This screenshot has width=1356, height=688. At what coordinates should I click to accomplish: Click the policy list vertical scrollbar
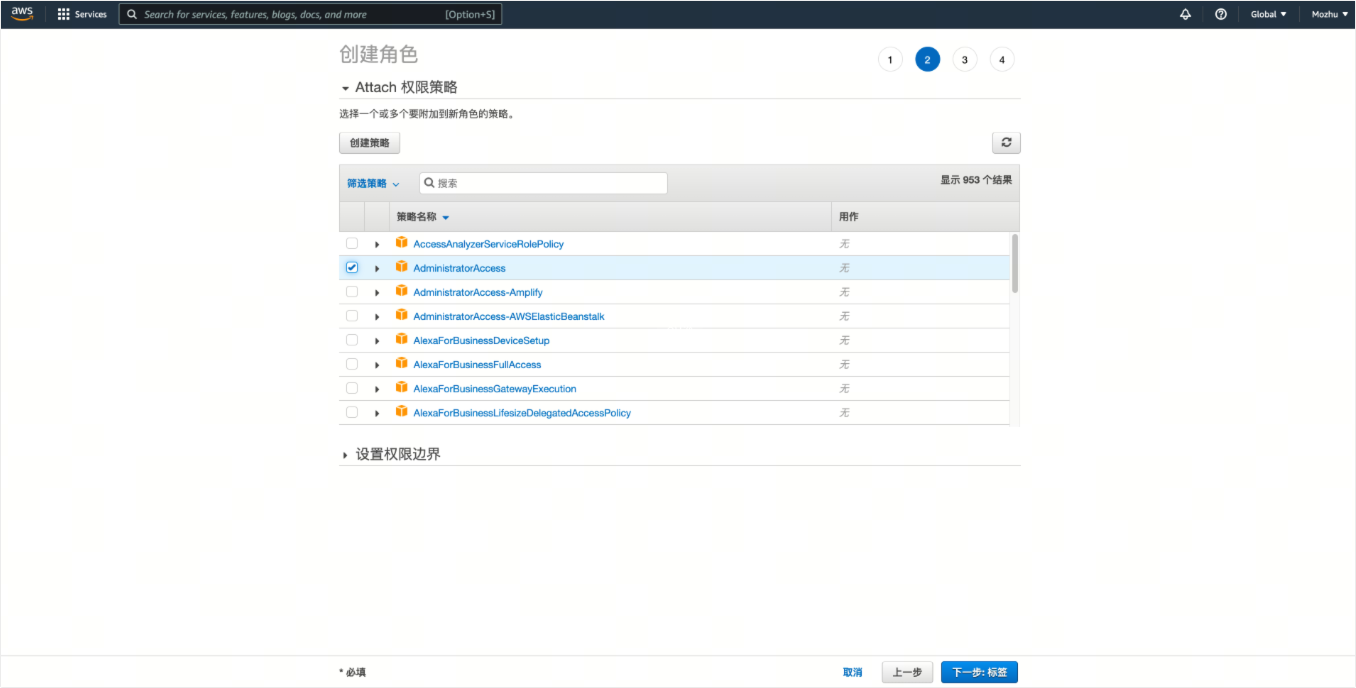pyautogui.click(x=1015, y=263)
